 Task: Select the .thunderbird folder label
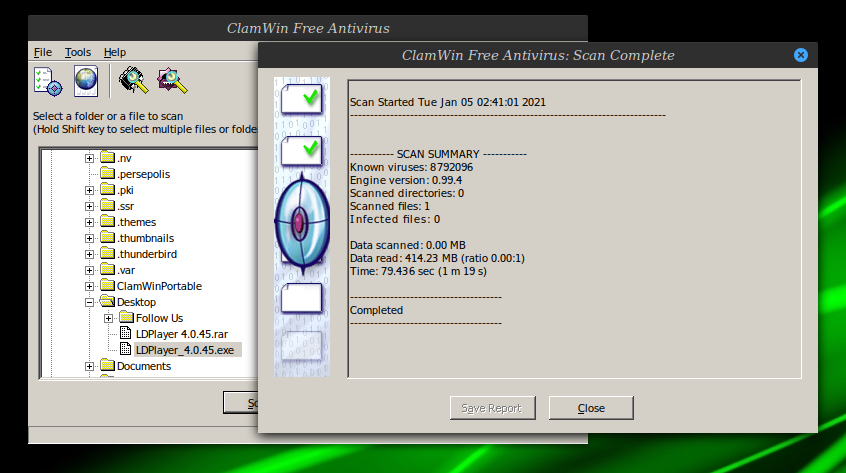[147, 254]
